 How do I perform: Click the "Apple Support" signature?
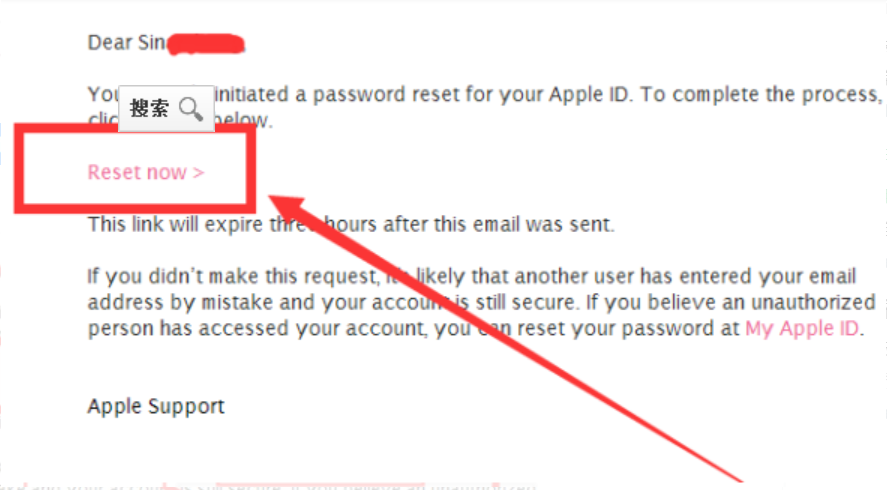pos(156,406)
